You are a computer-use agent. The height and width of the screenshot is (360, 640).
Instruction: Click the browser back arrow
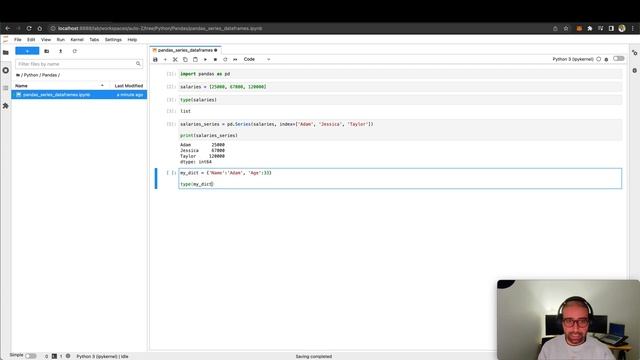coord(8,28)
